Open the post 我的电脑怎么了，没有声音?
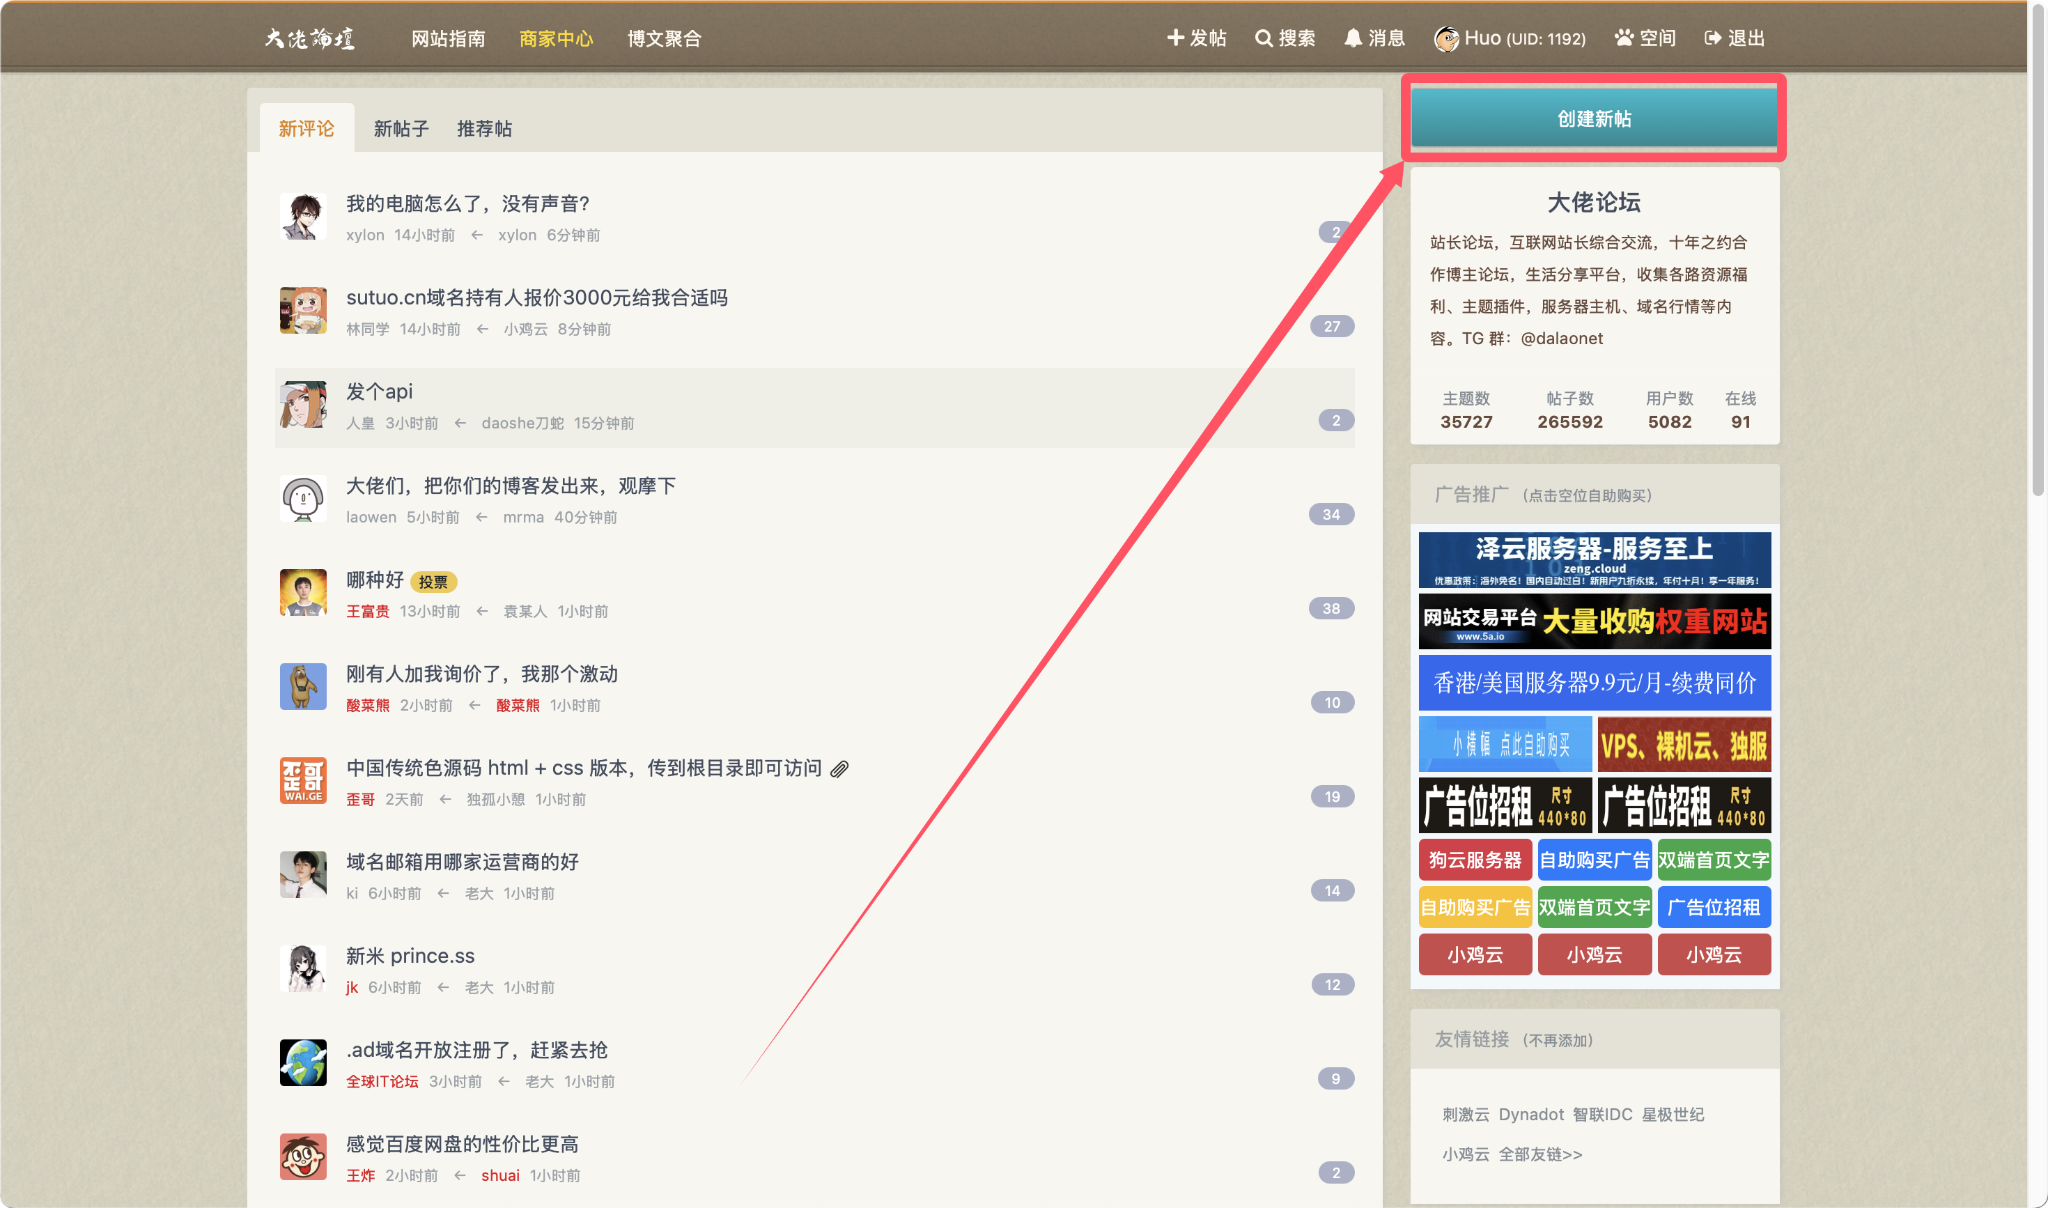Viewport: 2048px width, 1208px height. (468, 204)
